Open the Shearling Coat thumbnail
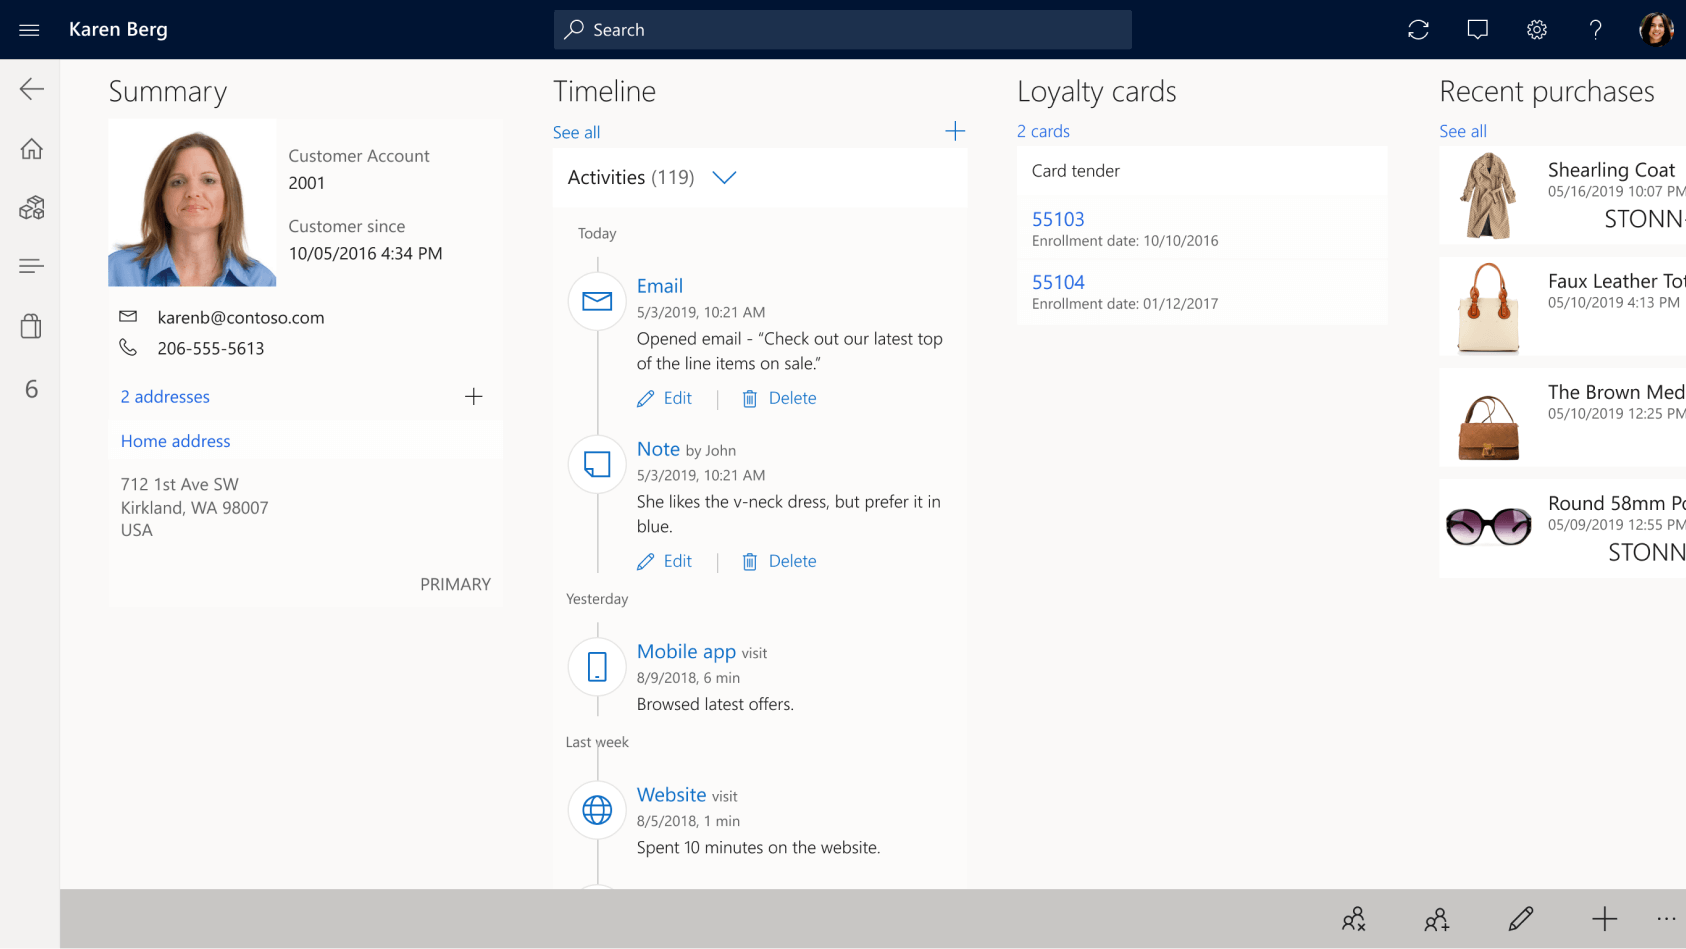 click(x=1488, y=196)
